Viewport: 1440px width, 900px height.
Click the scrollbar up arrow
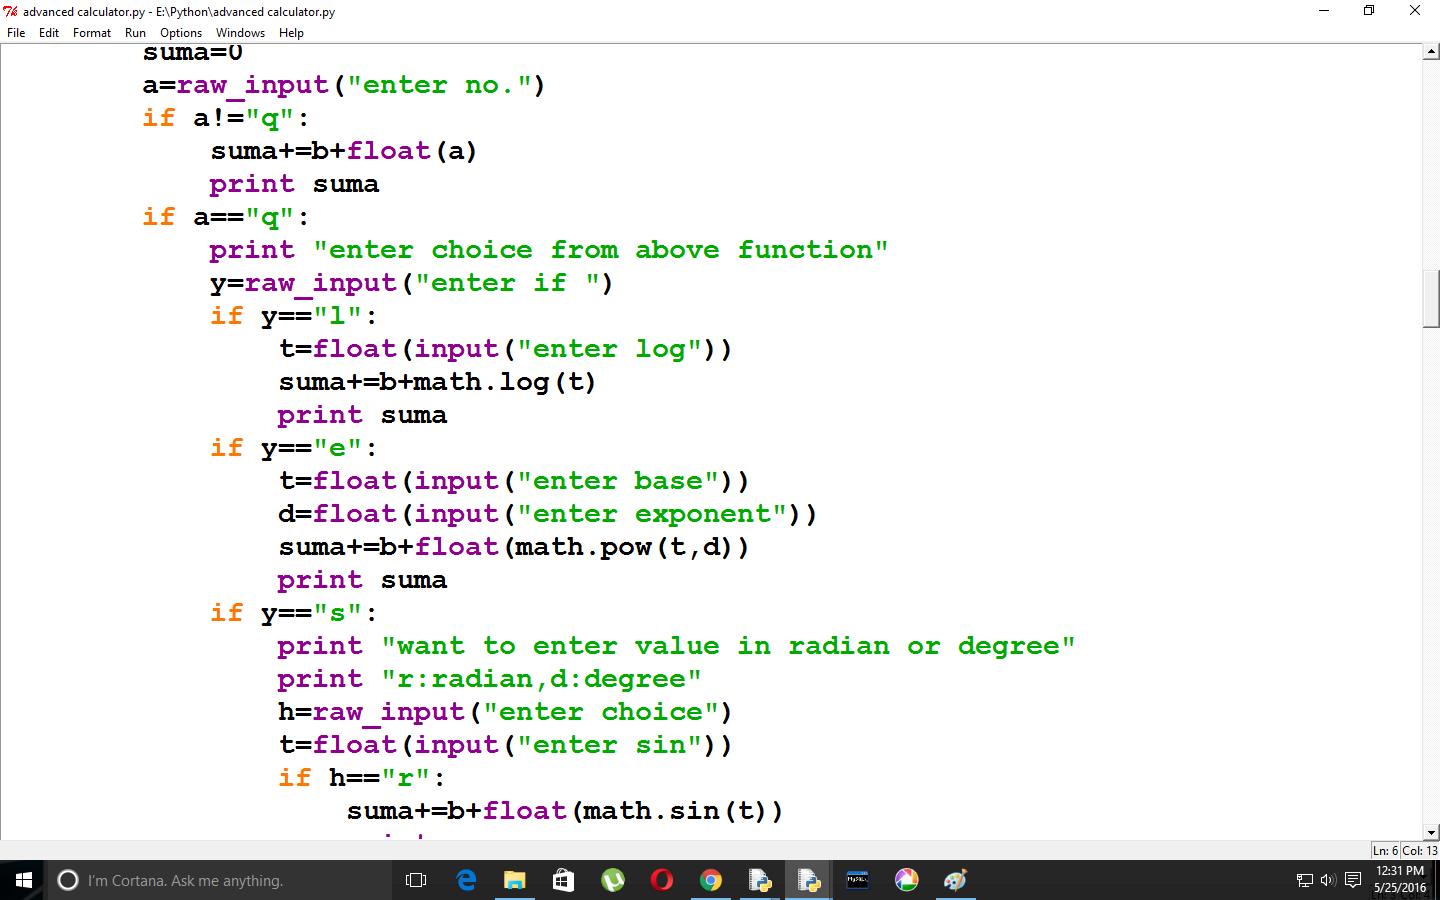1431,51
